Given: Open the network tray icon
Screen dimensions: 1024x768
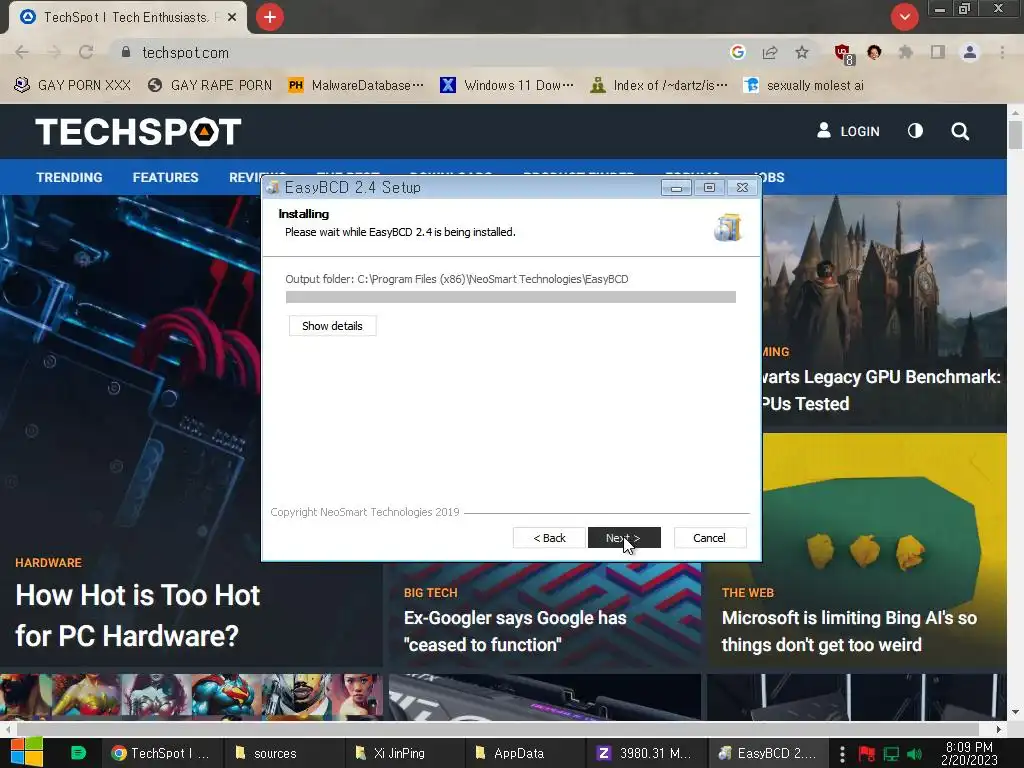Looking at the screenshot, I should (x=891, y=754).
